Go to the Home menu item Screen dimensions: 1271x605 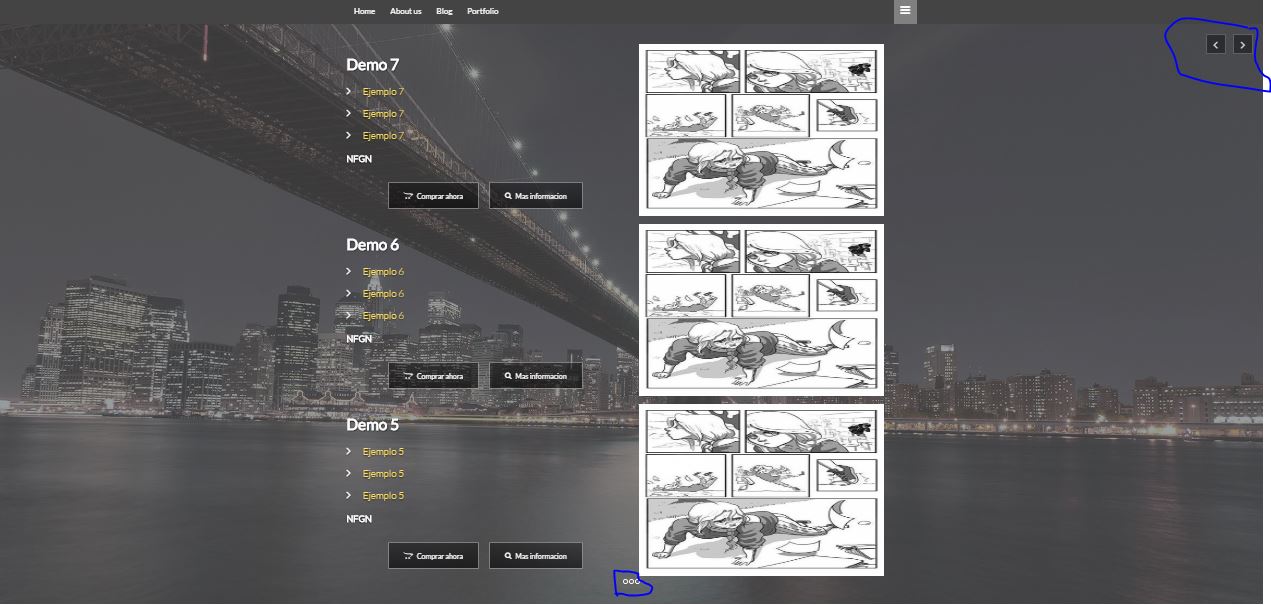pos(364,11)
